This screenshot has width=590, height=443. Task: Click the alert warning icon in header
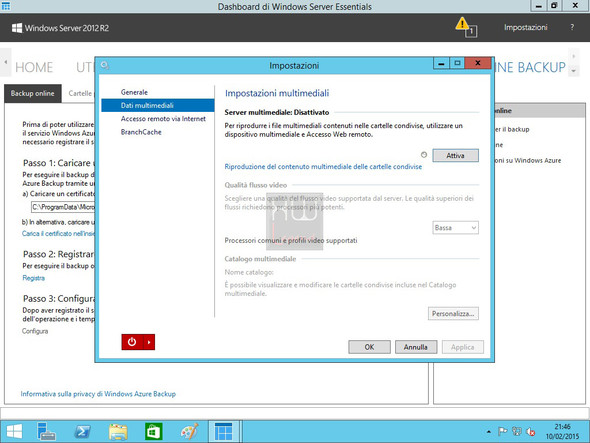(466, 27)
